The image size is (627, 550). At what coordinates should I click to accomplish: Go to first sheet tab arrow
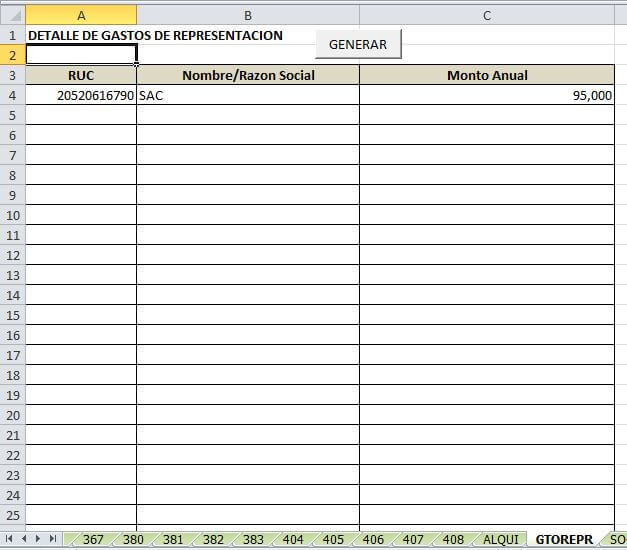[10, 539]
